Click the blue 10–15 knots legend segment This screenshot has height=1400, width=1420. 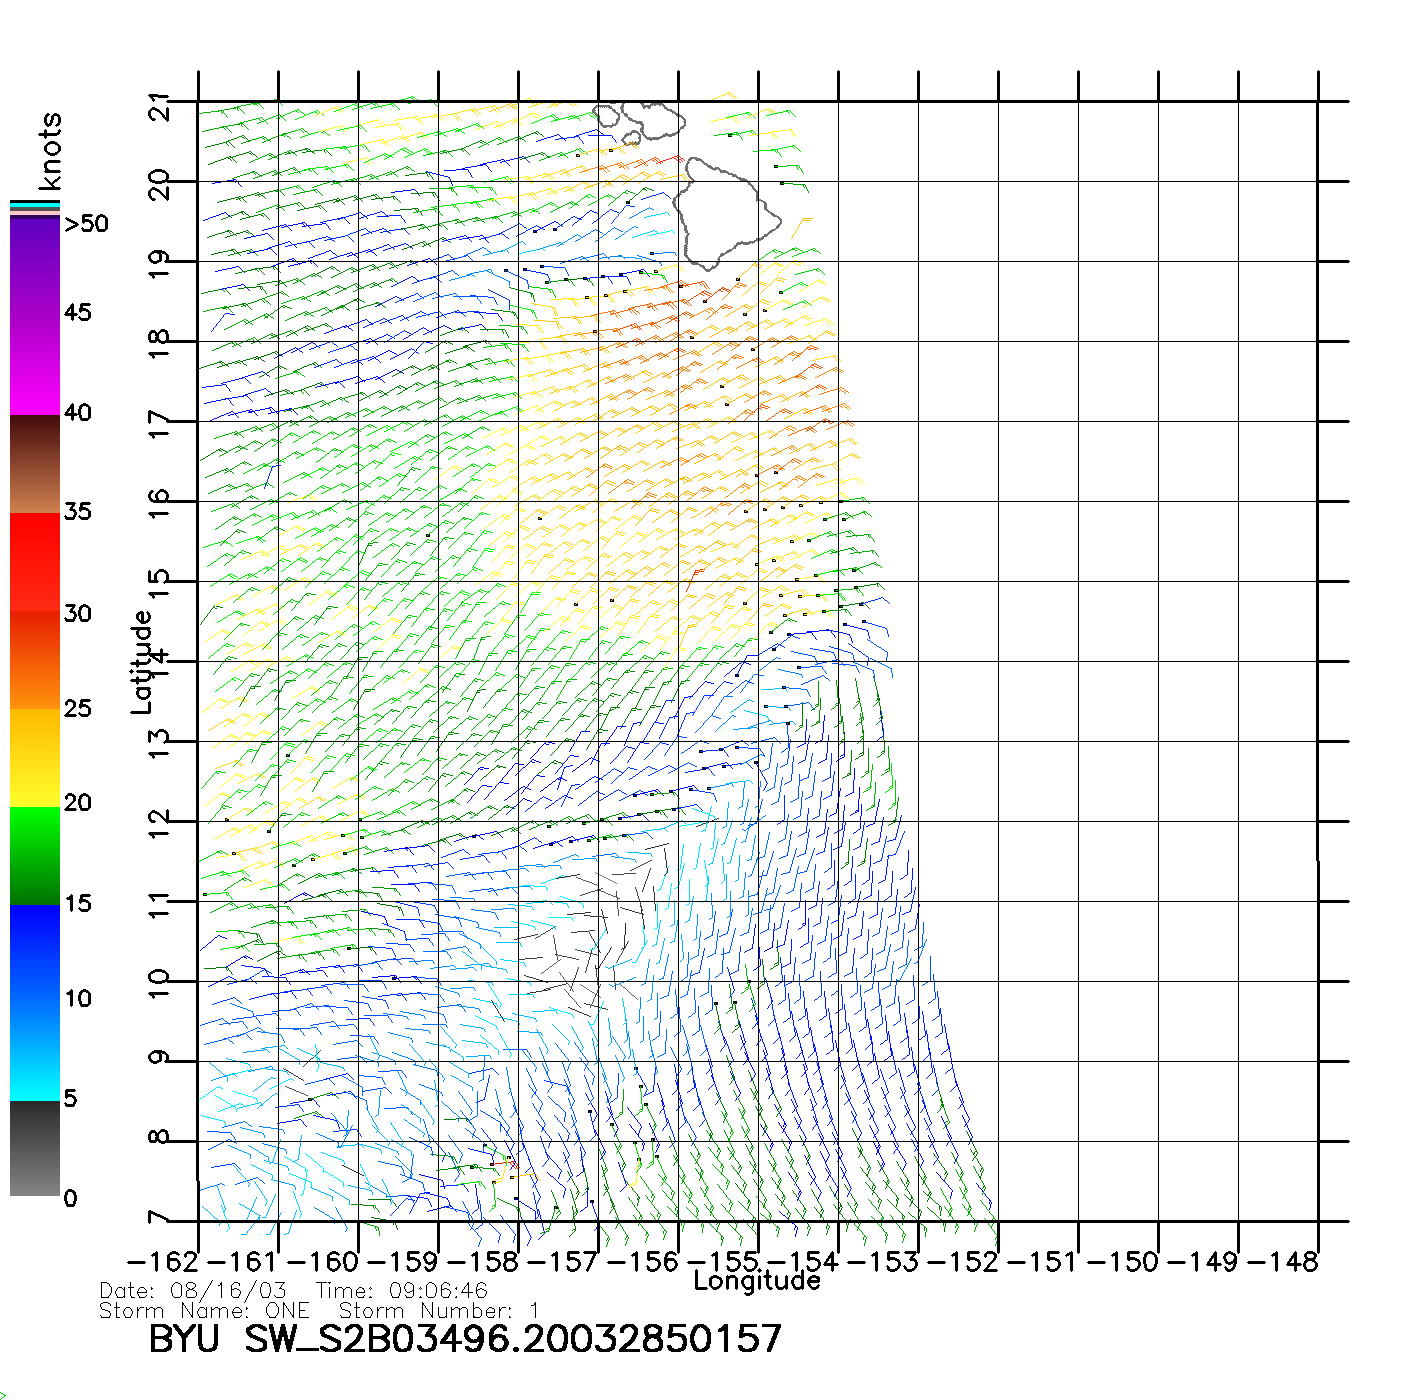tap(35, 952)
